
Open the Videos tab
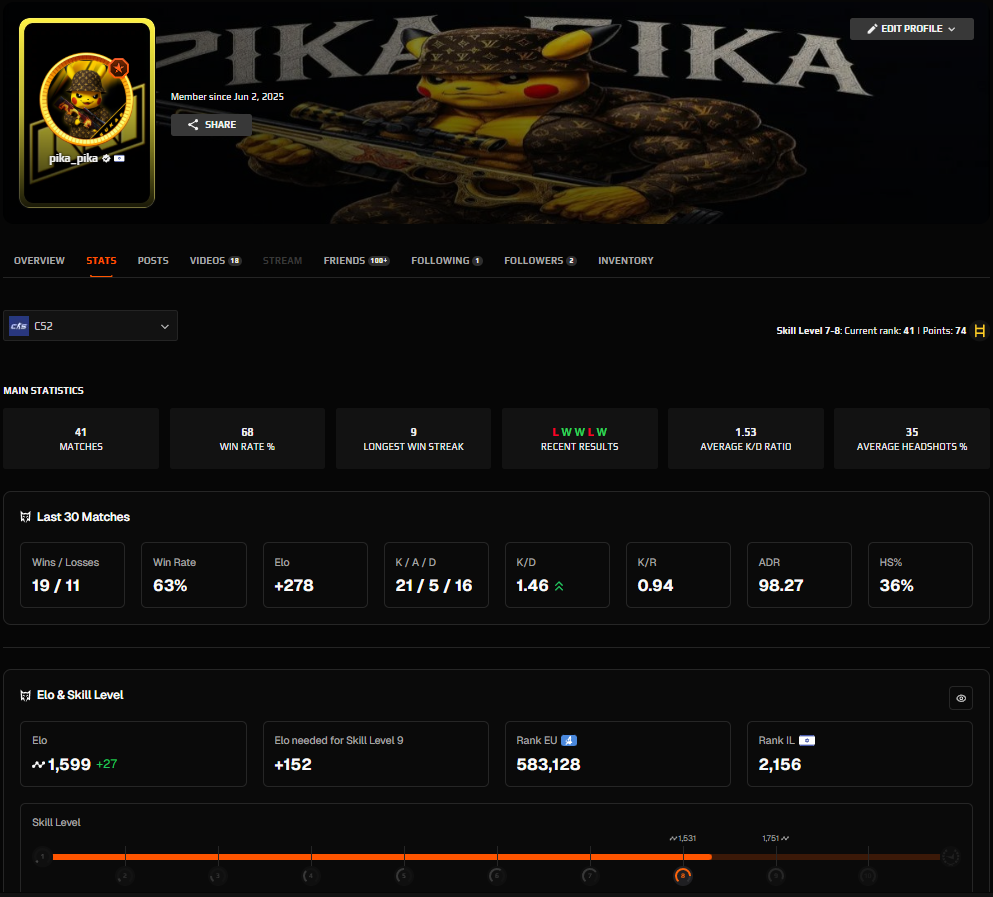click(x=215, y=261)
